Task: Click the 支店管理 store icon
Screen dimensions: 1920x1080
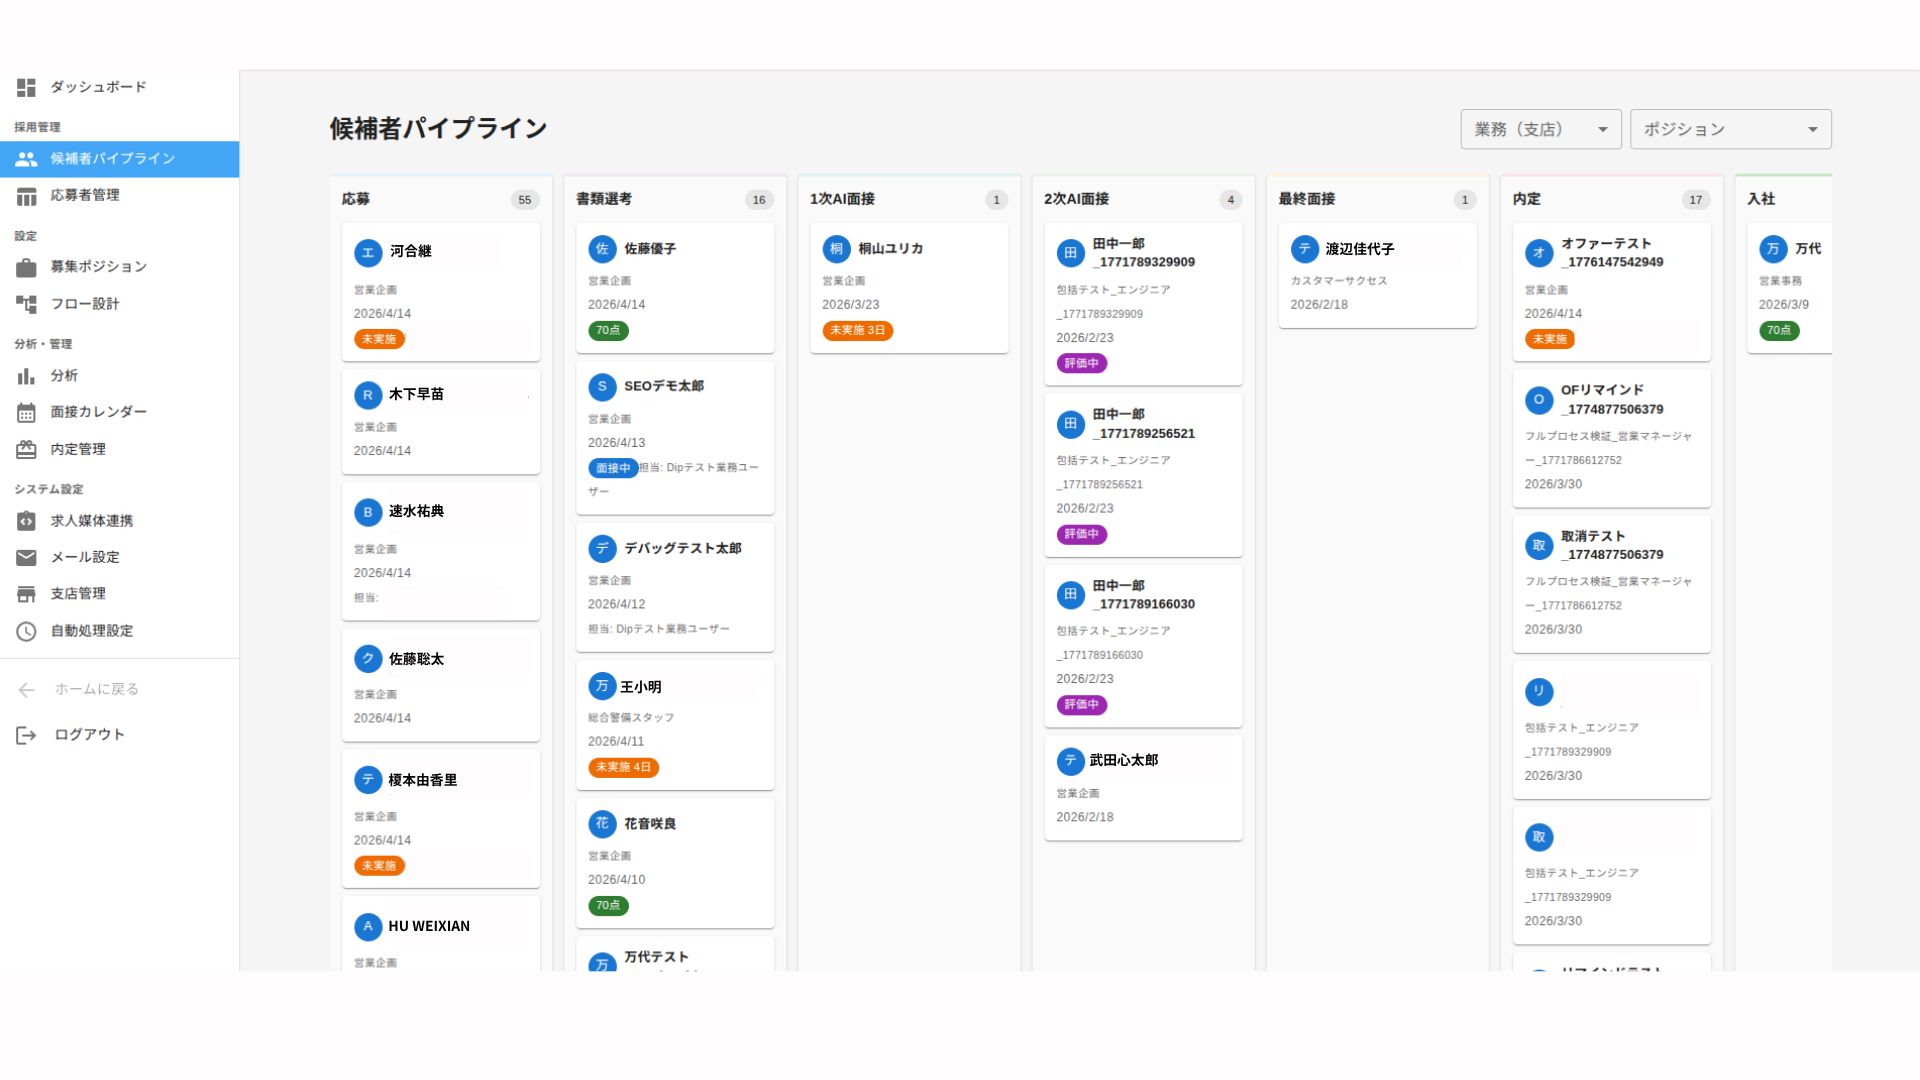Action: [26, 594]
